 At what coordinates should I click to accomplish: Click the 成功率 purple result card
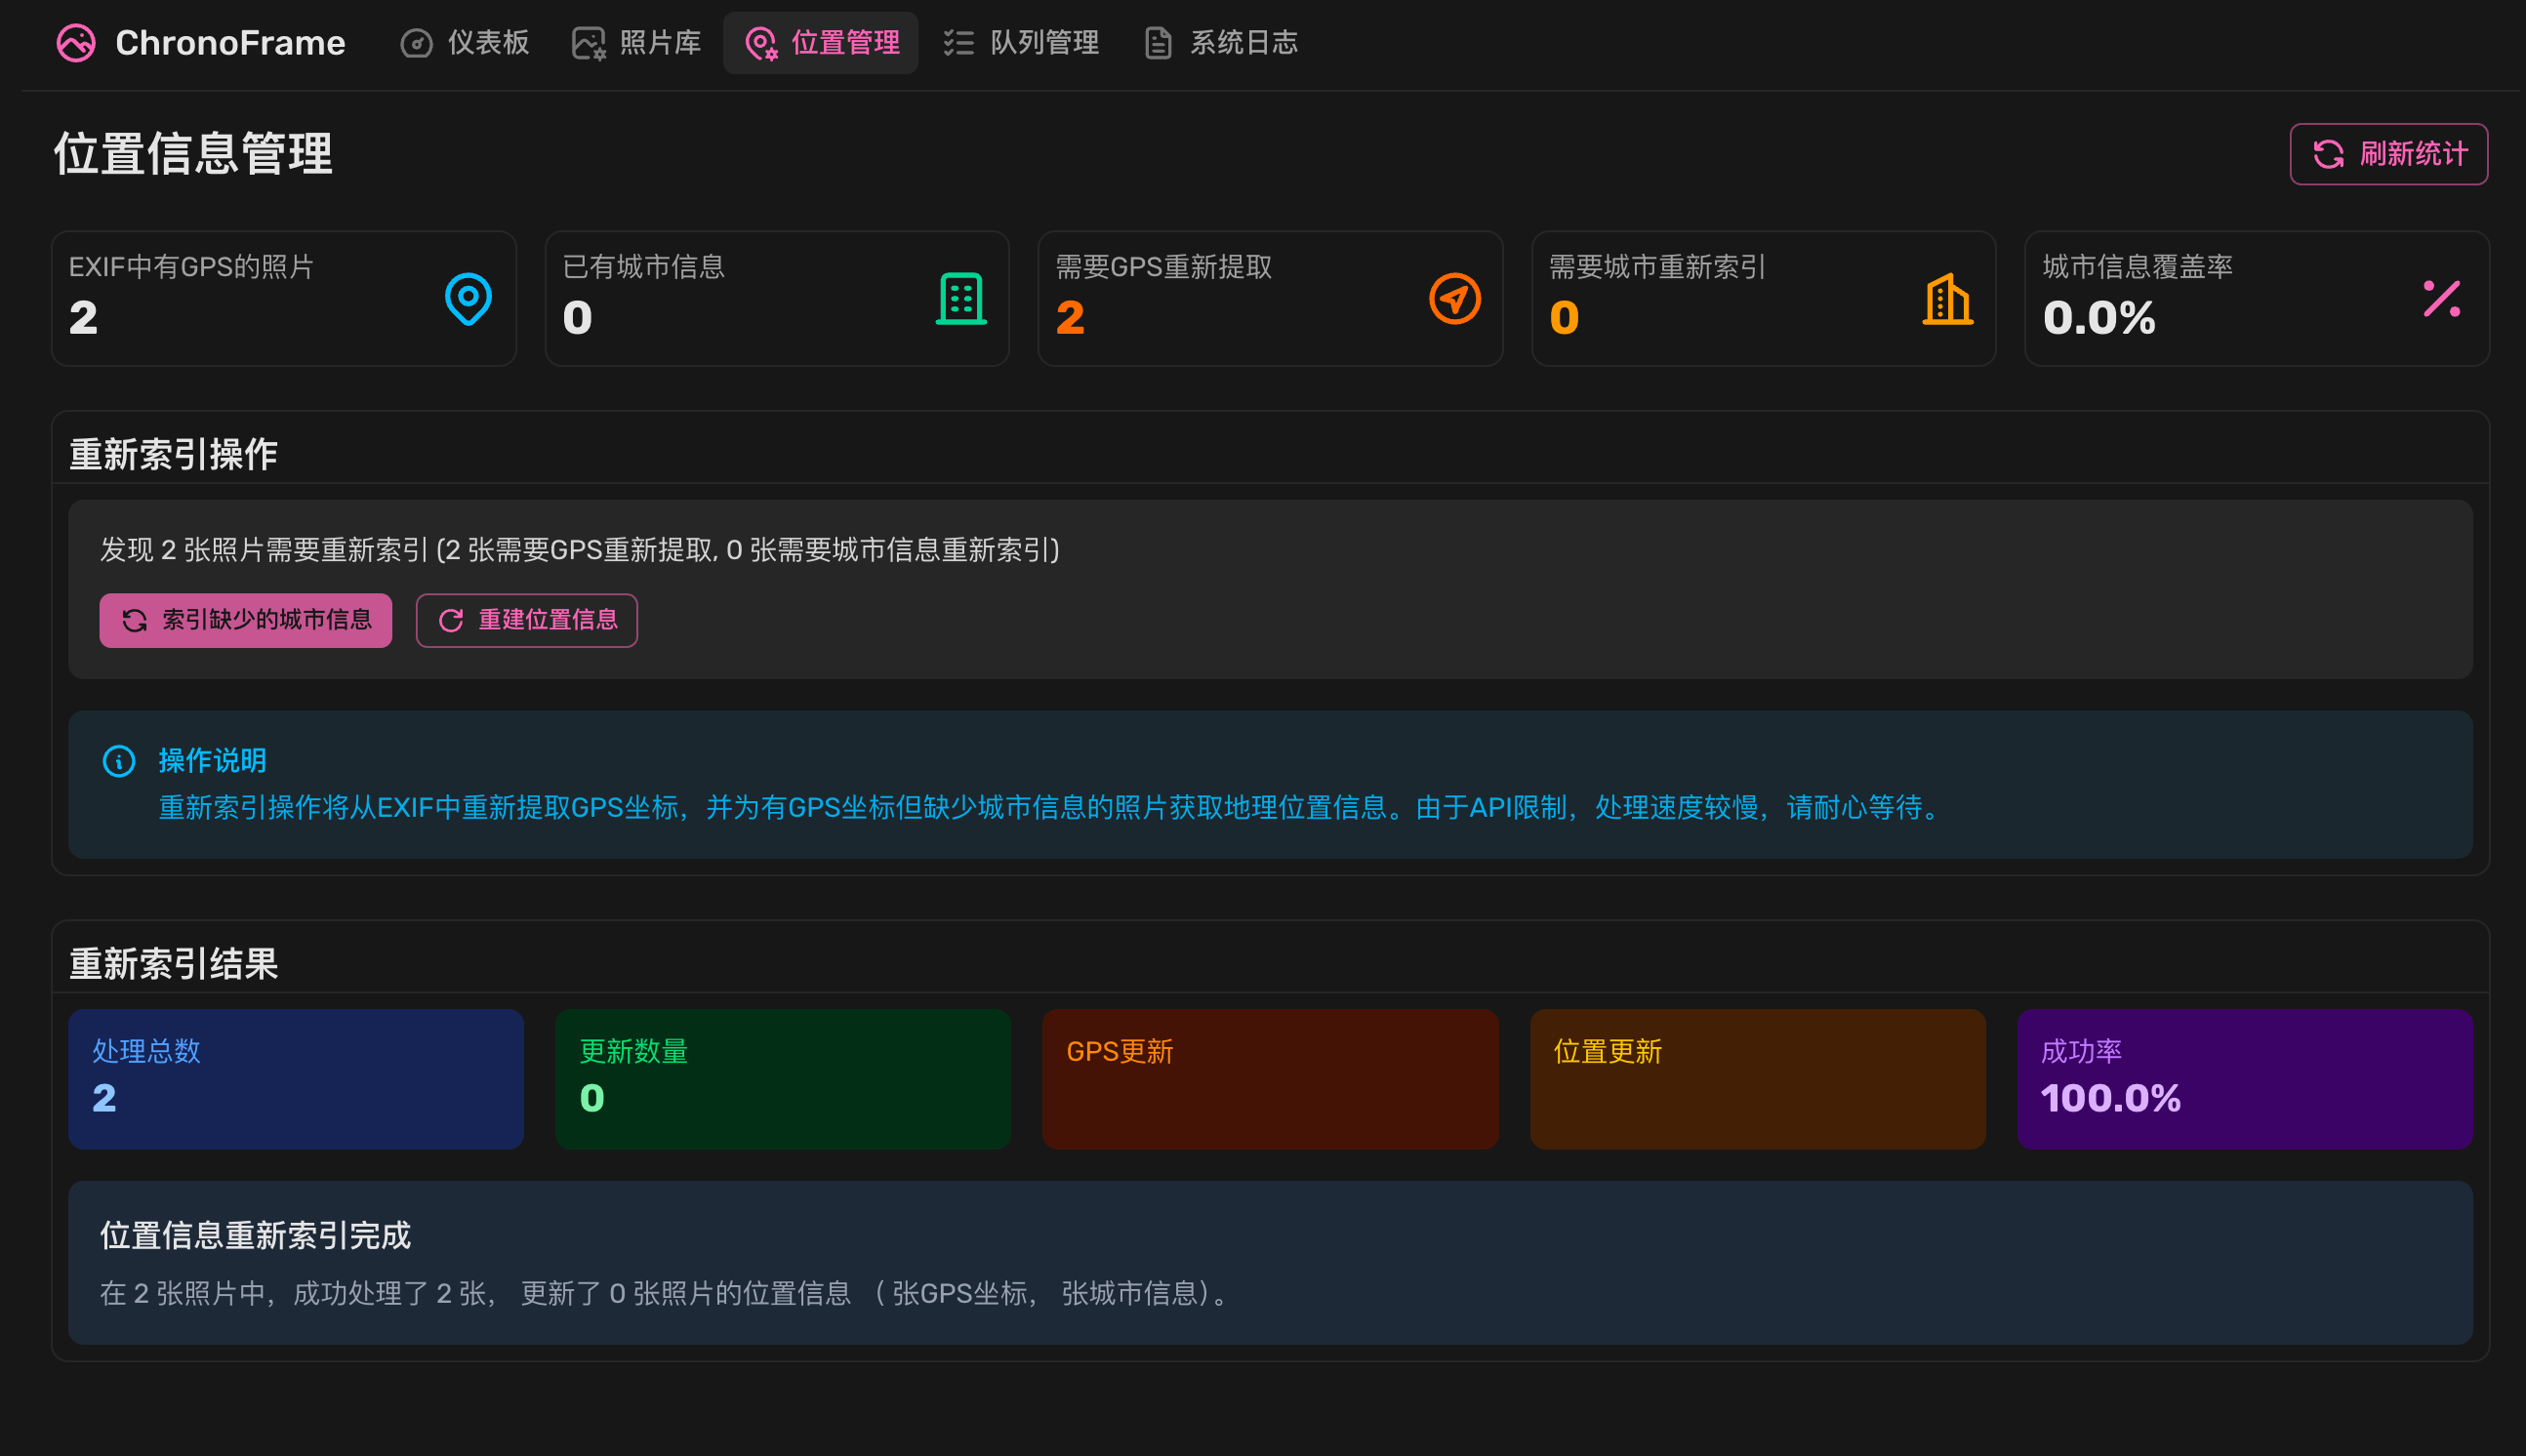(x=2244, y=1078)
